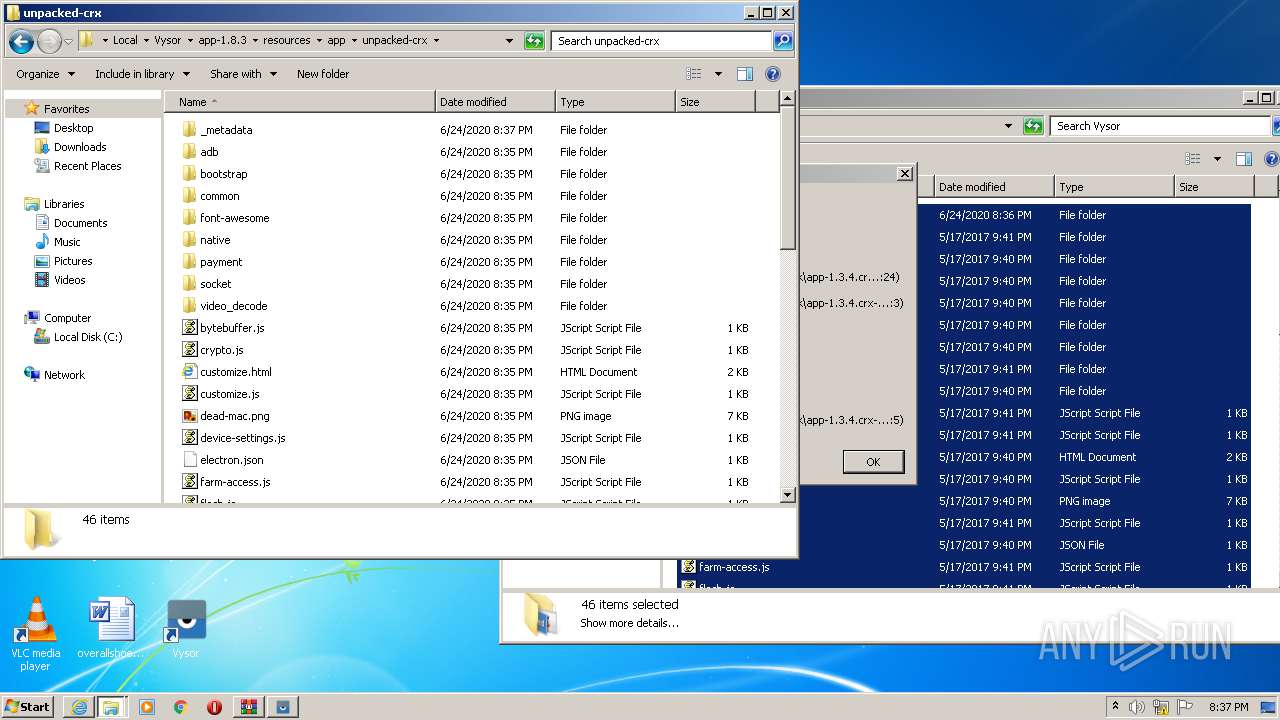The image size is (1280, 720).
Task: Open the Word document desktop icon
Action: pyautogui.click(x=110, y=628)
